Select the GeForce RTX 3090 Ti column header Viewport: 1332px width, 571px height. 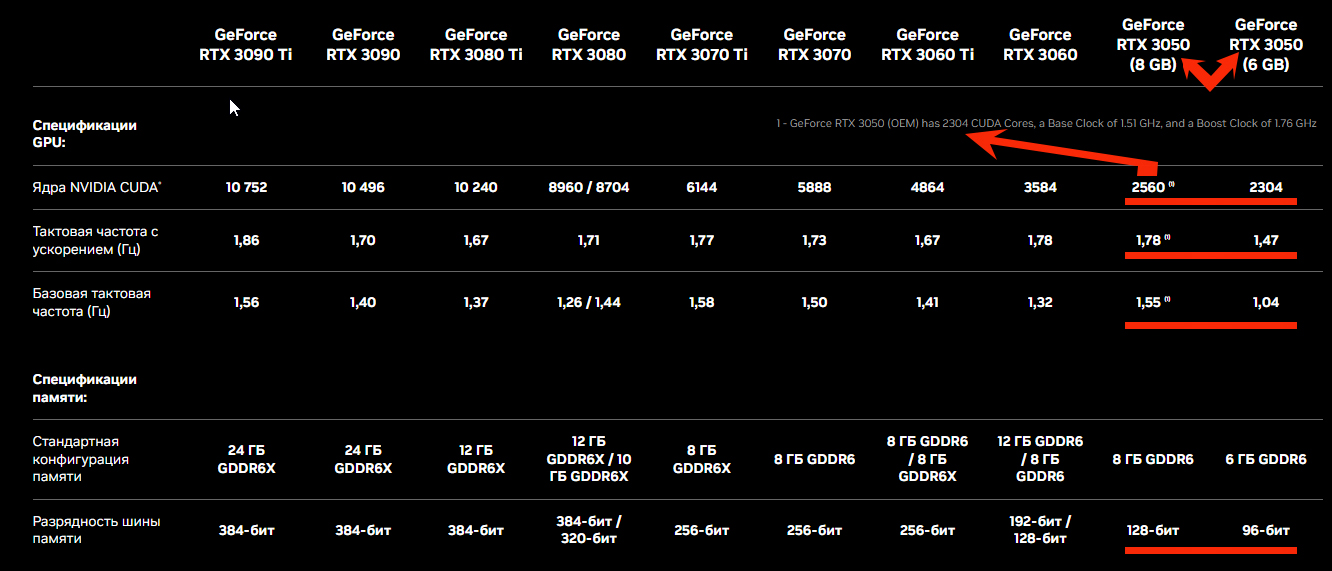point(246,45)
